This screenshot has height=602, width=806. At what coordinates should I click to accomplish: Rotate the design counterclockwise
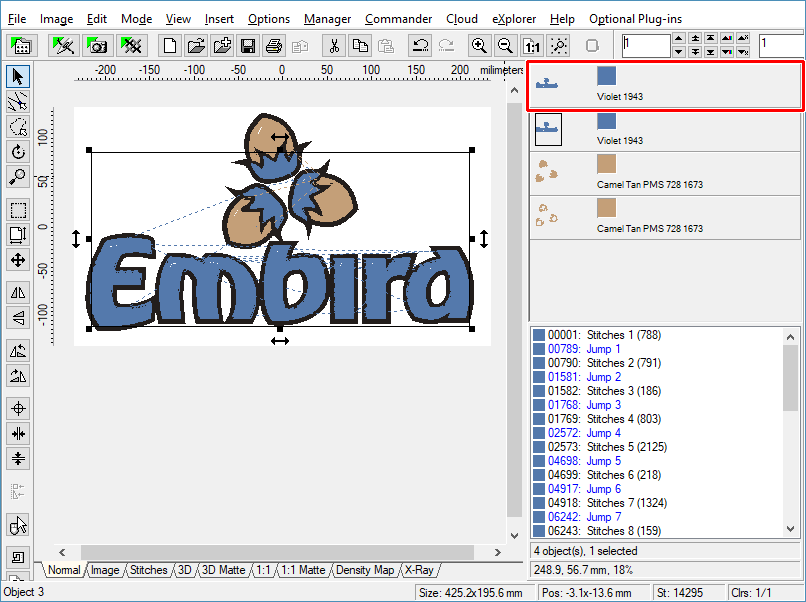18,351
